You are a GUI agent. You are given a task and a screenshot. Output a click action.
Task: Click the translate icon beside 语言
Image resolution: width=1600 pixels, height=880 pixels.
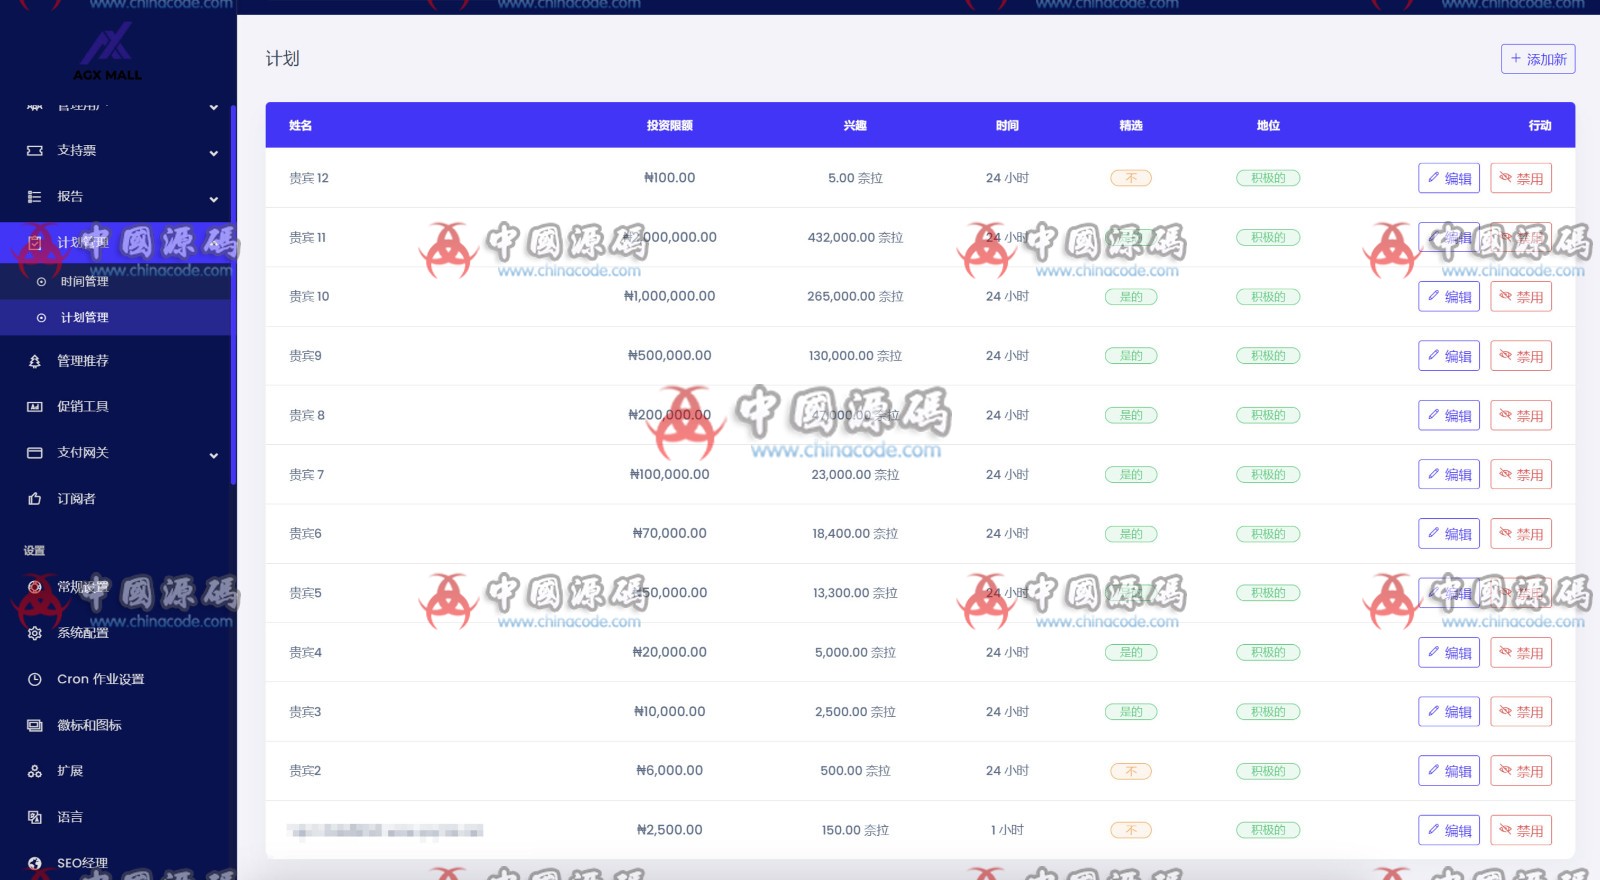click(35, 817)
